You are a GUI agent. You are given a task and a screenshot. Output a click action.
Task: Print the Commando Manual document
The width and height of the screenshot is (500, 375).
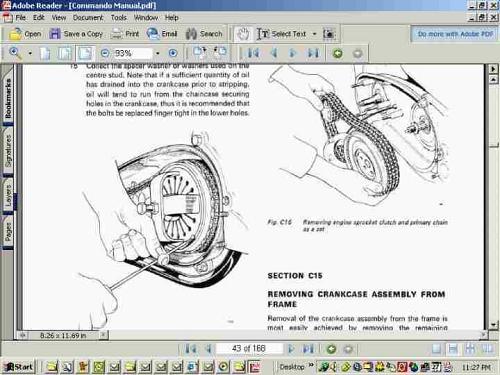pos(125,34)
